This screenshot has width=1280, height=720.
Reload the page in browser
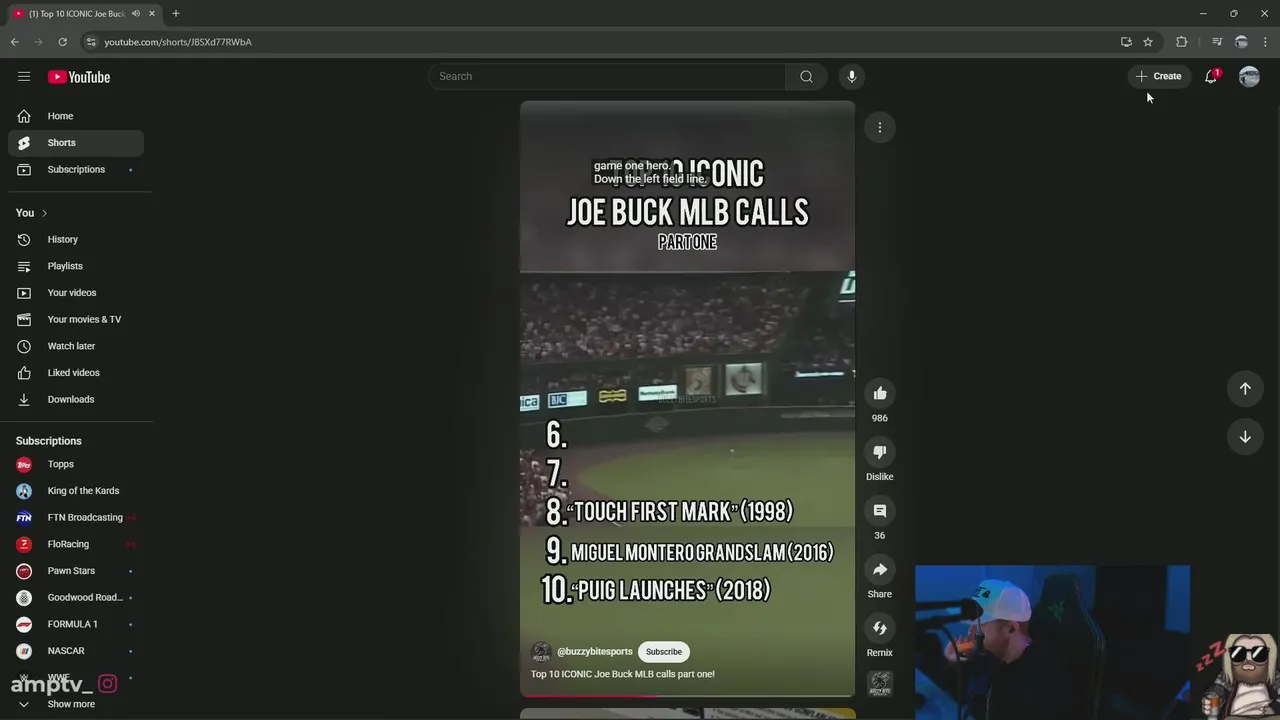[x=62, y=42]
